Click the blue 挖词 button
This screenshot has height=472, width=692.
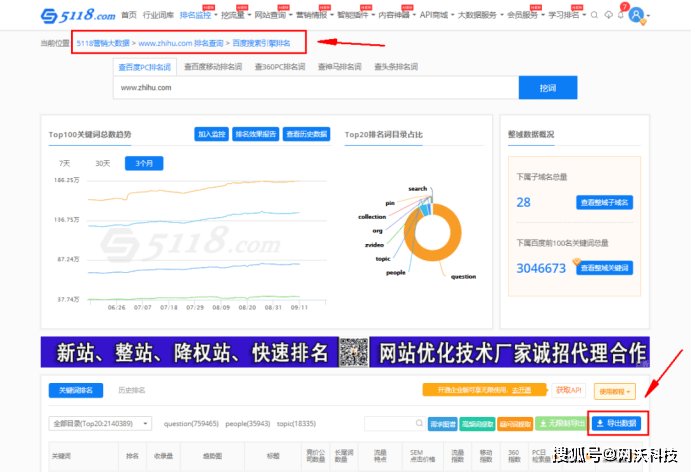pos(548,88)
